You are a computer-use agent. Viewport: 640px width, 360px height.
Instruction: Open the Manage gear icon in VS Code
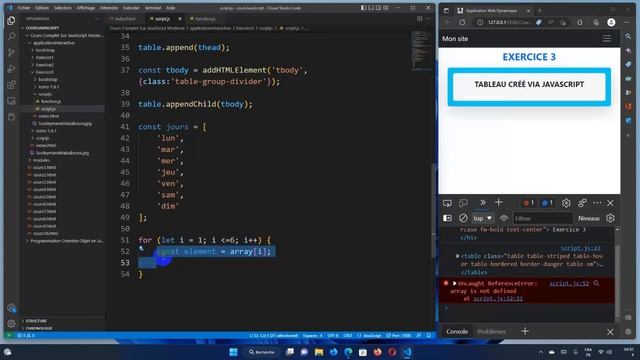(x=11, y=324)
